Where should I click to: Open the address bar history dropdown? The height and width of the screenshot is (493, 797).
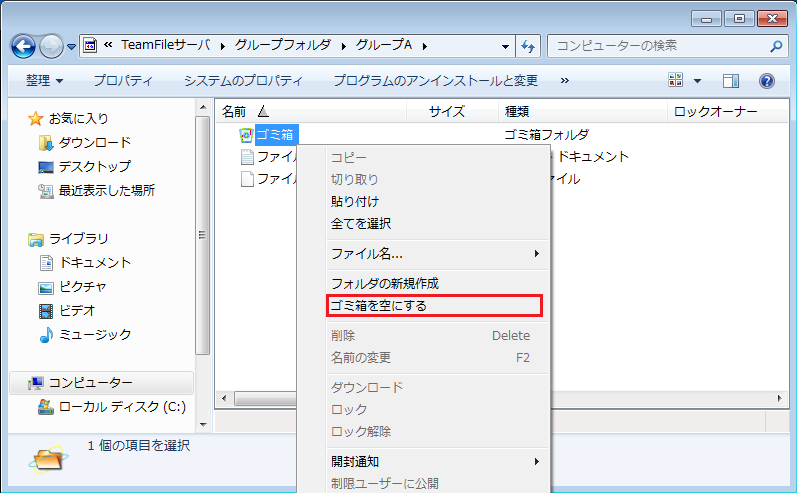[x=505, y=46]
